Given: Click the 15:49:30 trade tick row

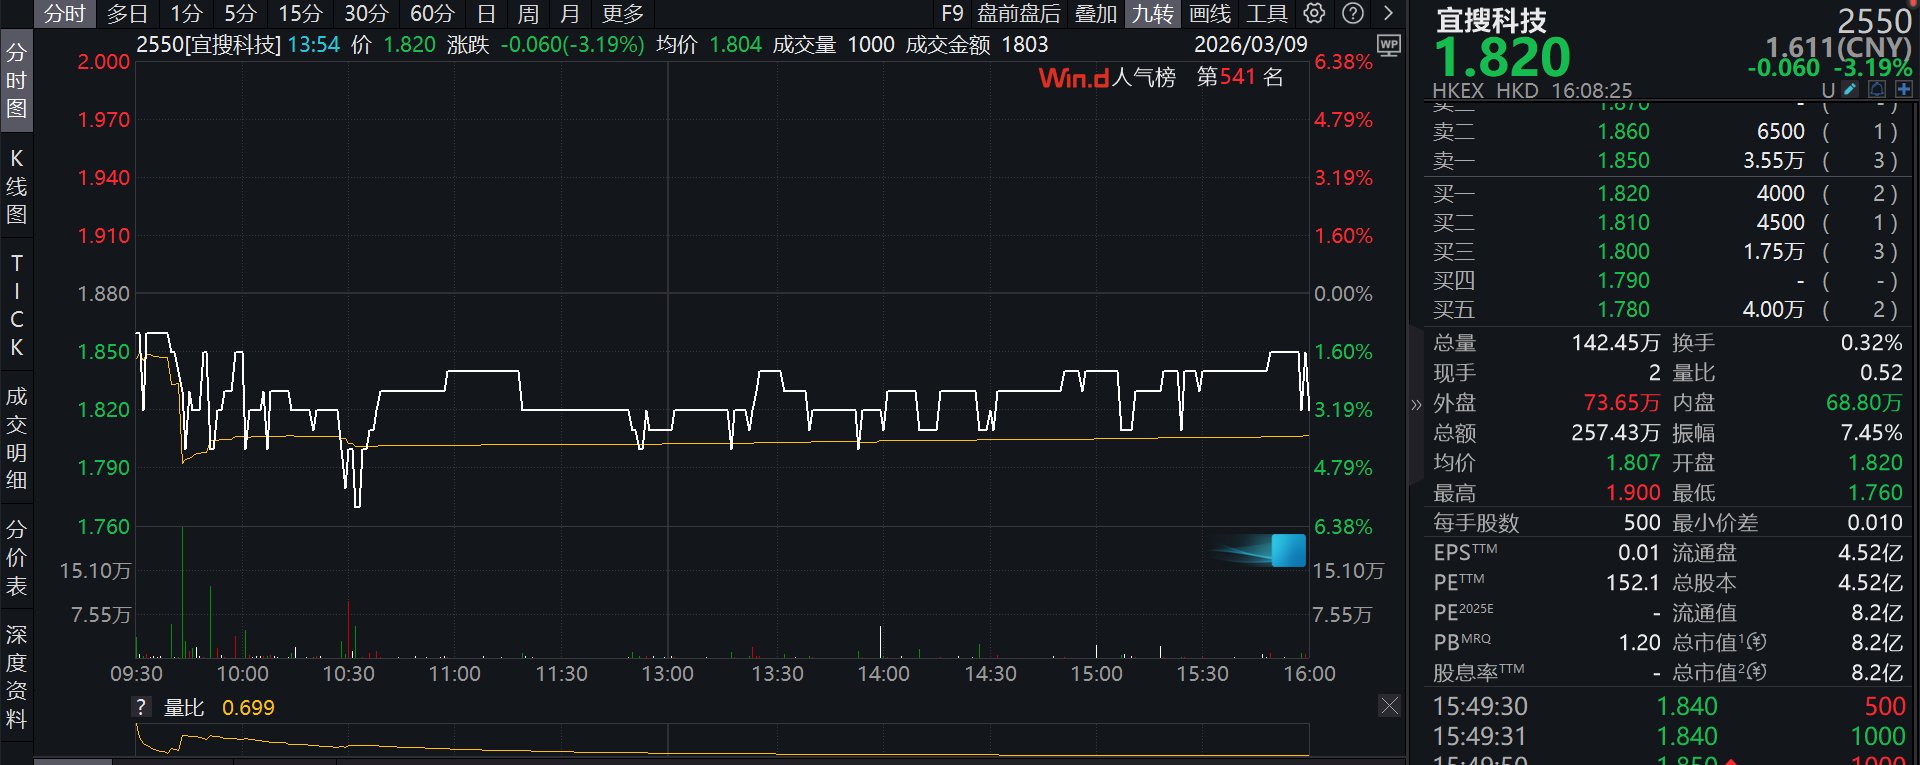Looking at the screenshot, I should [1670, 706].
